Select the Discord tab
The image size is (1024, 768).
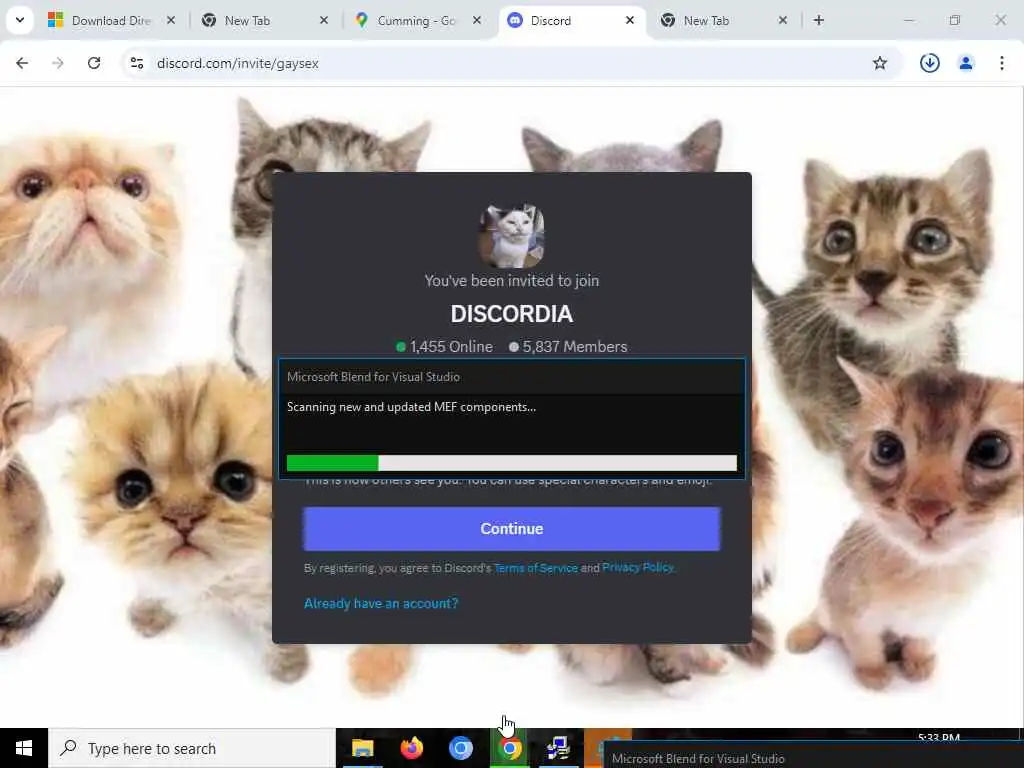click(571, 20)
